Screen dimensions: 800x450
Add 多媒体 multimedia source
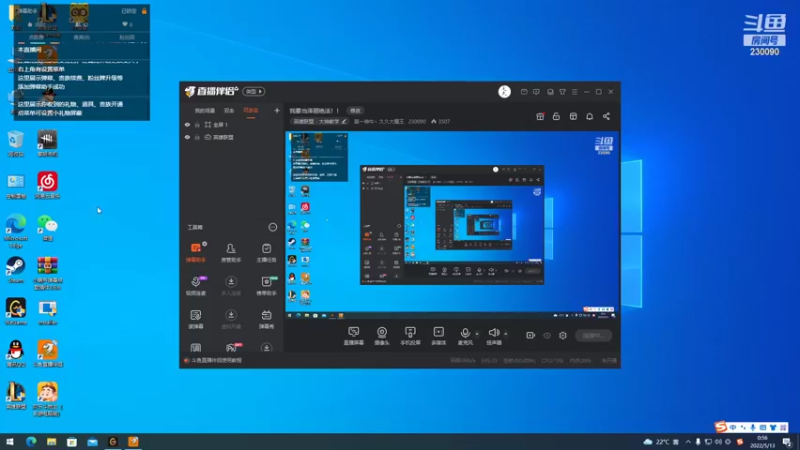coord(439,336)
